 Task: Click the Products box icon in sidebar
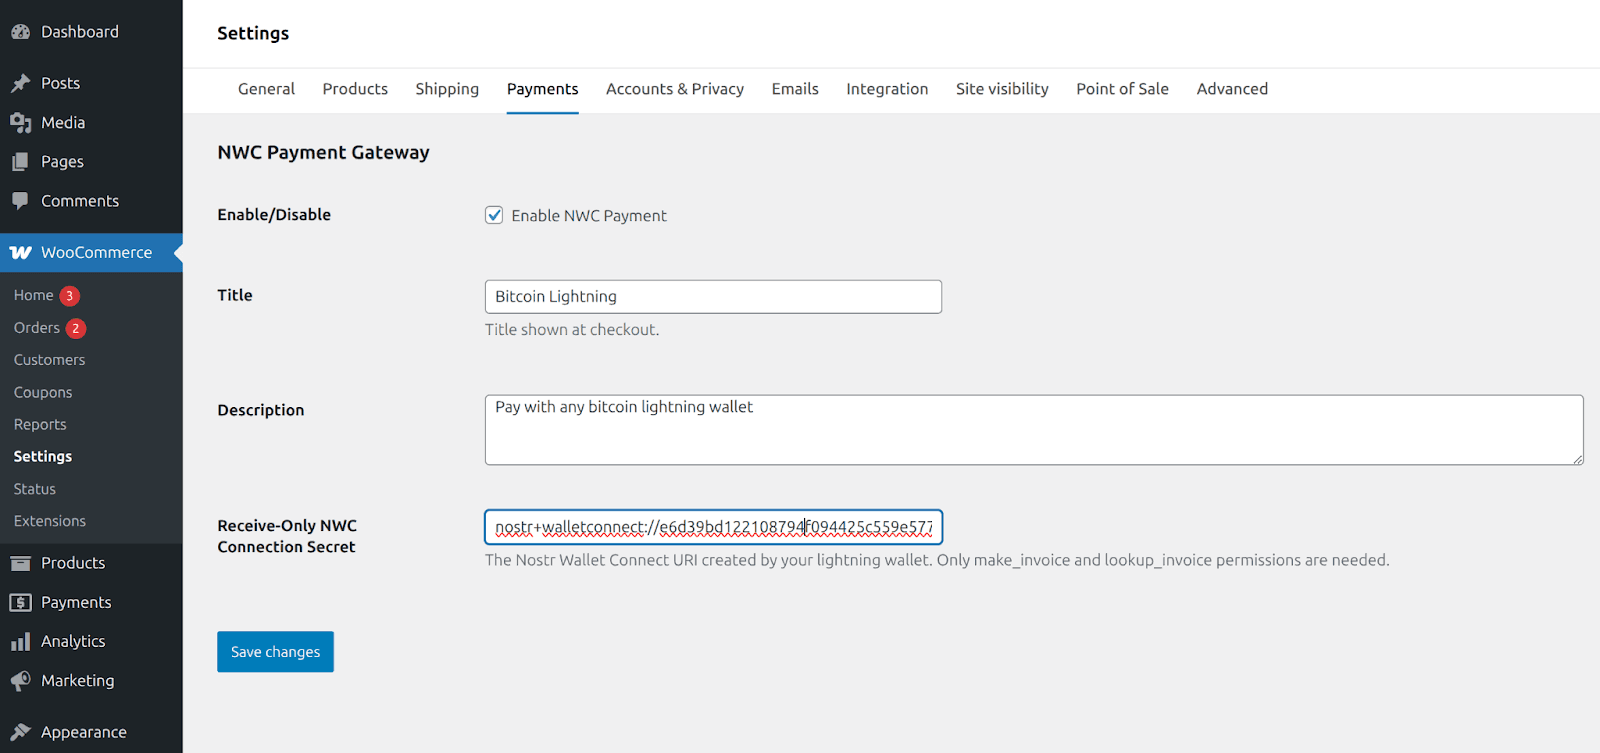tap(20, 563)
